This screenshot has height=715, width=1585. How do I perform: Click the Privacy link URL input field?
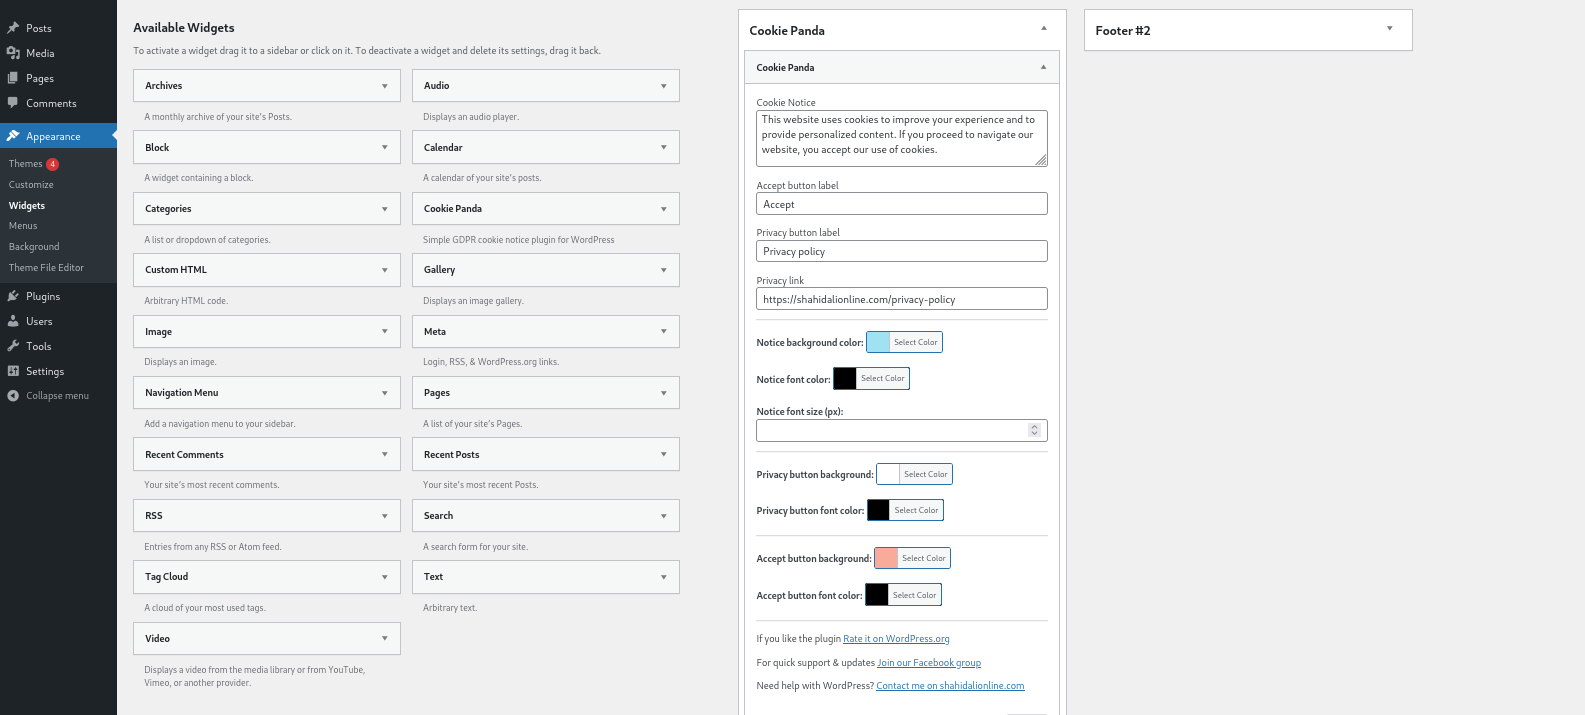[901, 299]
